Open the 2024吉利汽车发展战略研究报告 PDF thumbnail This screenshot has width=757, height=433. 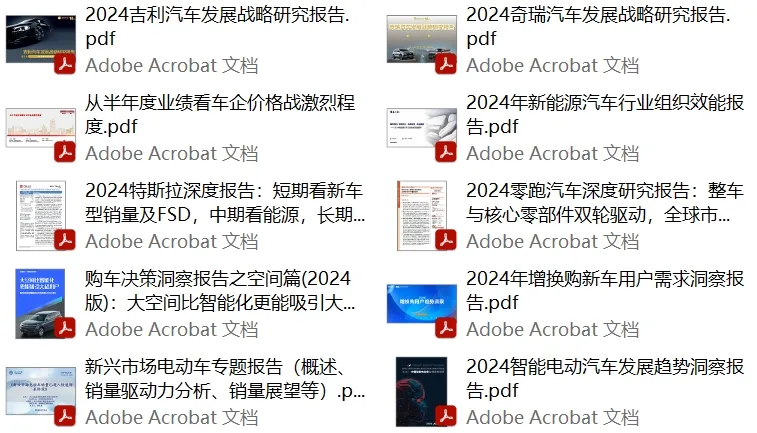coord(41,40)
